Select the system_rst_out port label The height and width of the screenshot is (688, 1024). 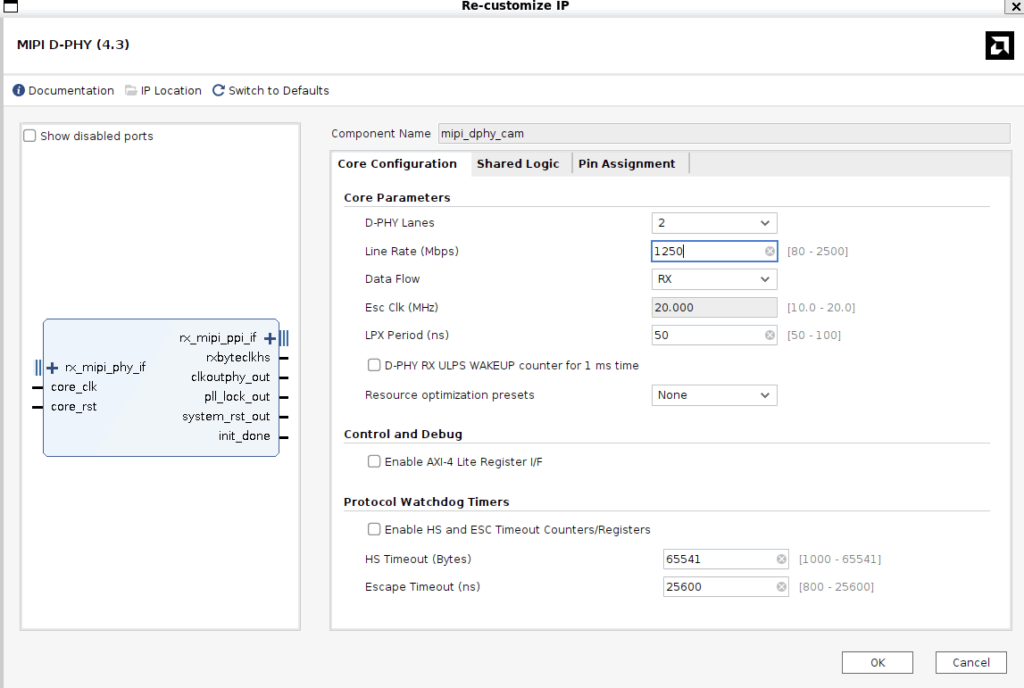[x=226, y=416]
